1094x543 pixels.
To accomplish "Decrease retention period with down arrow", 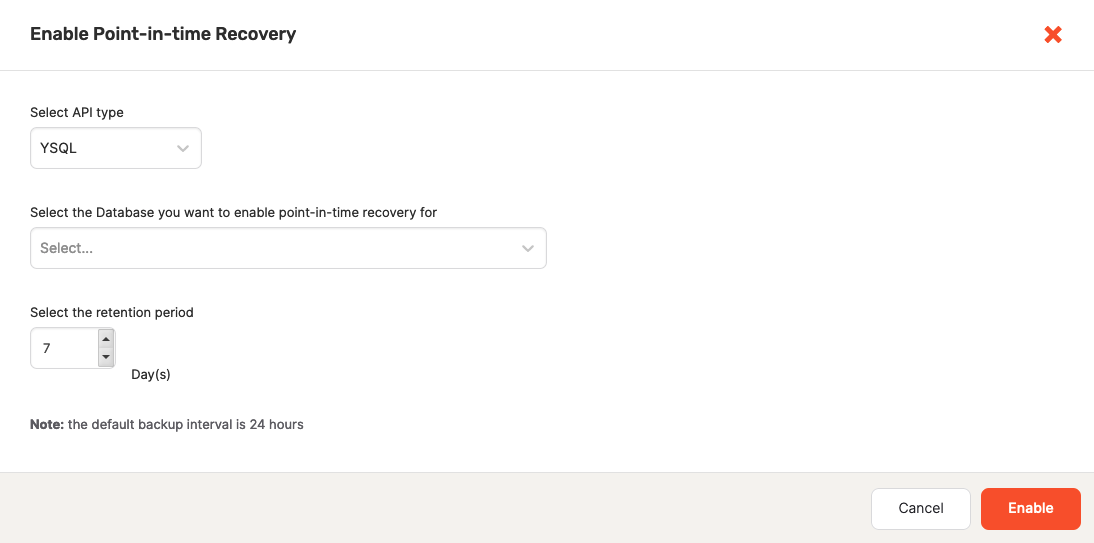I will click(106, 357).
